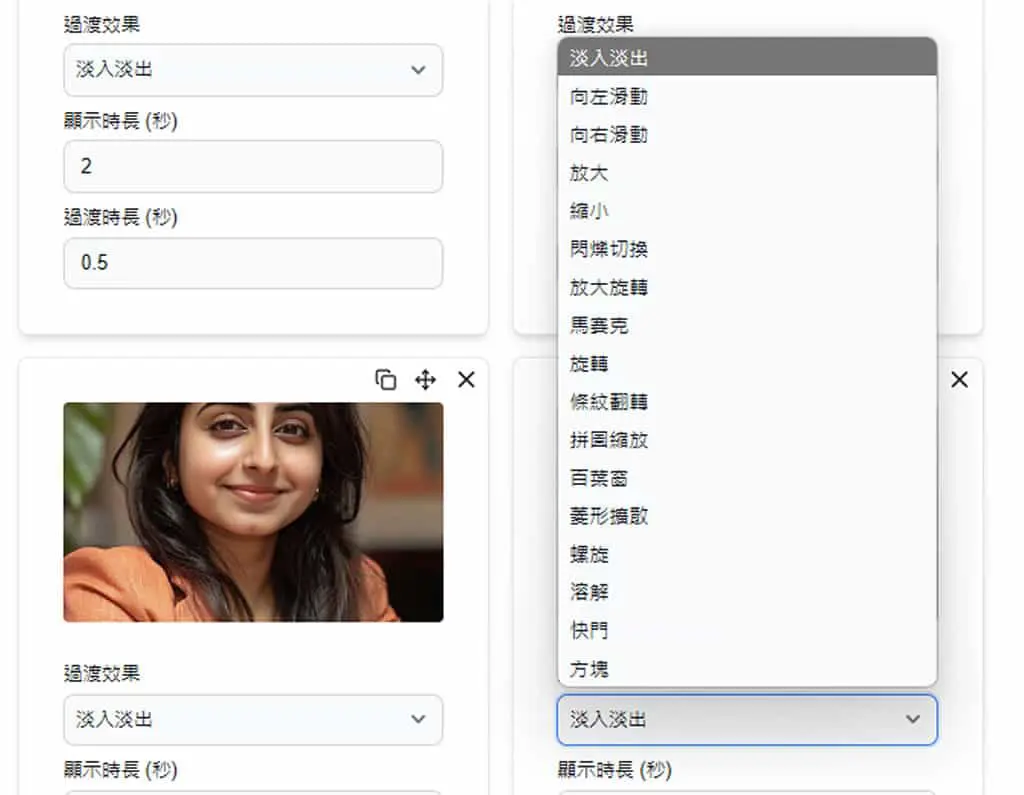Viewport: 1024px width, 795px height.
Task: Open the 過渡效果 dropdown under the photo
Action: point(253,719)
